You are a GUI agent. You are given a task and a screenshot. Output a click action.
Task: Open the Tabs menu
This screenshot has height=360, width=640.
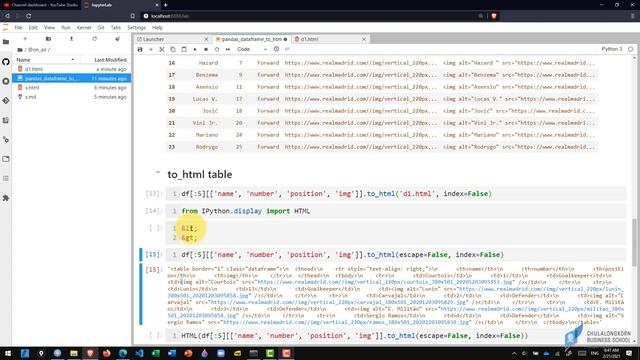[116, 28]
